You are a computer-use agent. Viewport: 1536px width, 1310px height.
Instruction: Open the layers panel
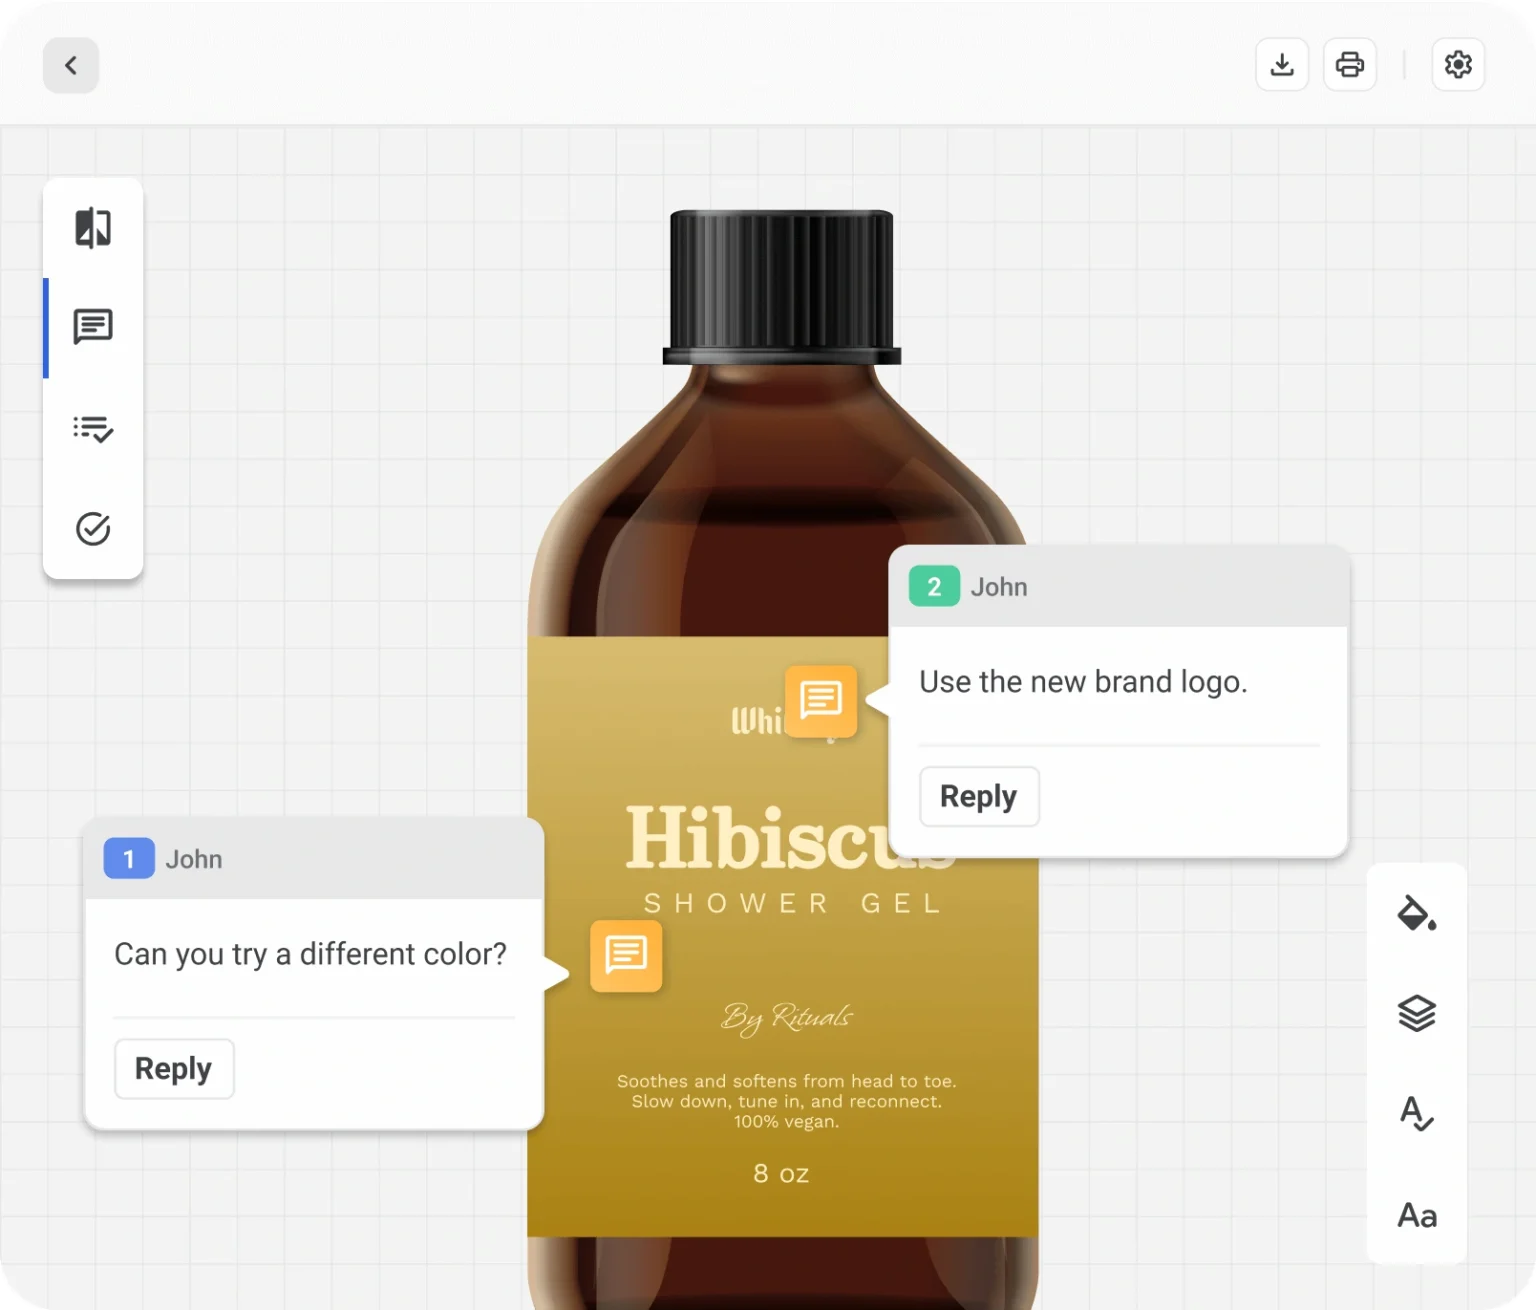click(1416, 1013)
